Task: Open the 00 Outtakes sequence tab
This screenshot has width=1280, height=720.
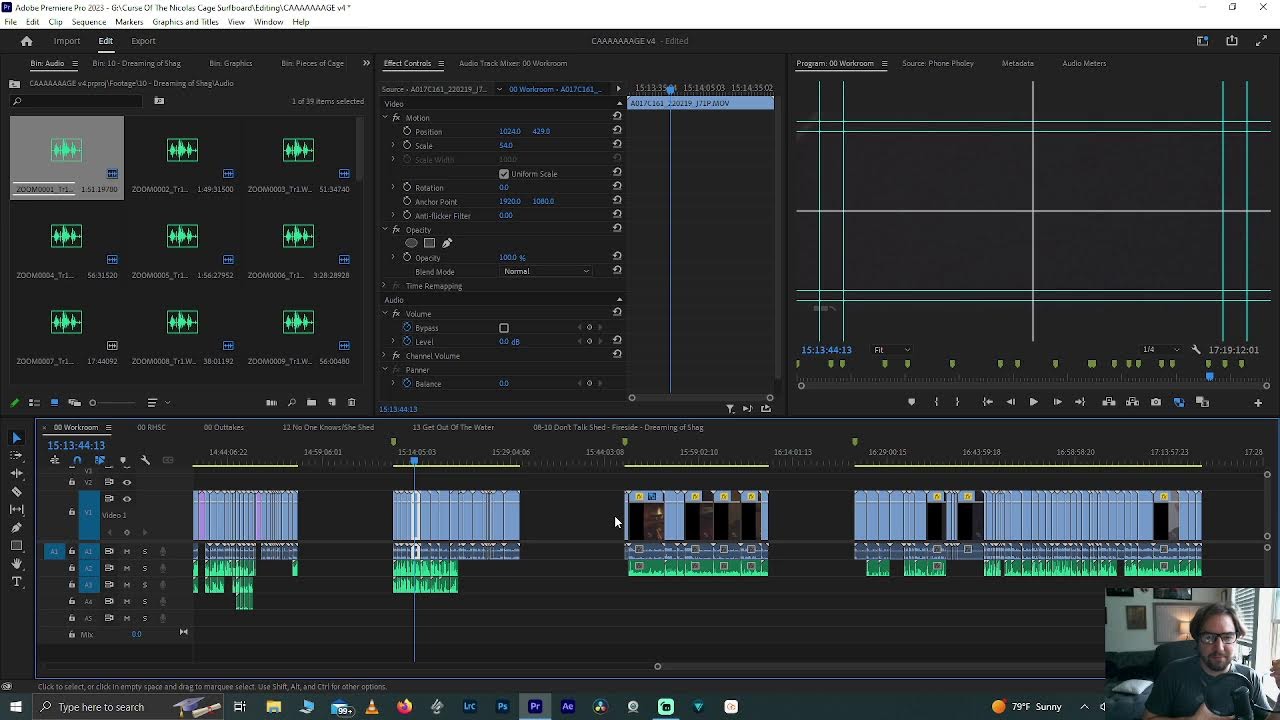Action: [224, 427]
